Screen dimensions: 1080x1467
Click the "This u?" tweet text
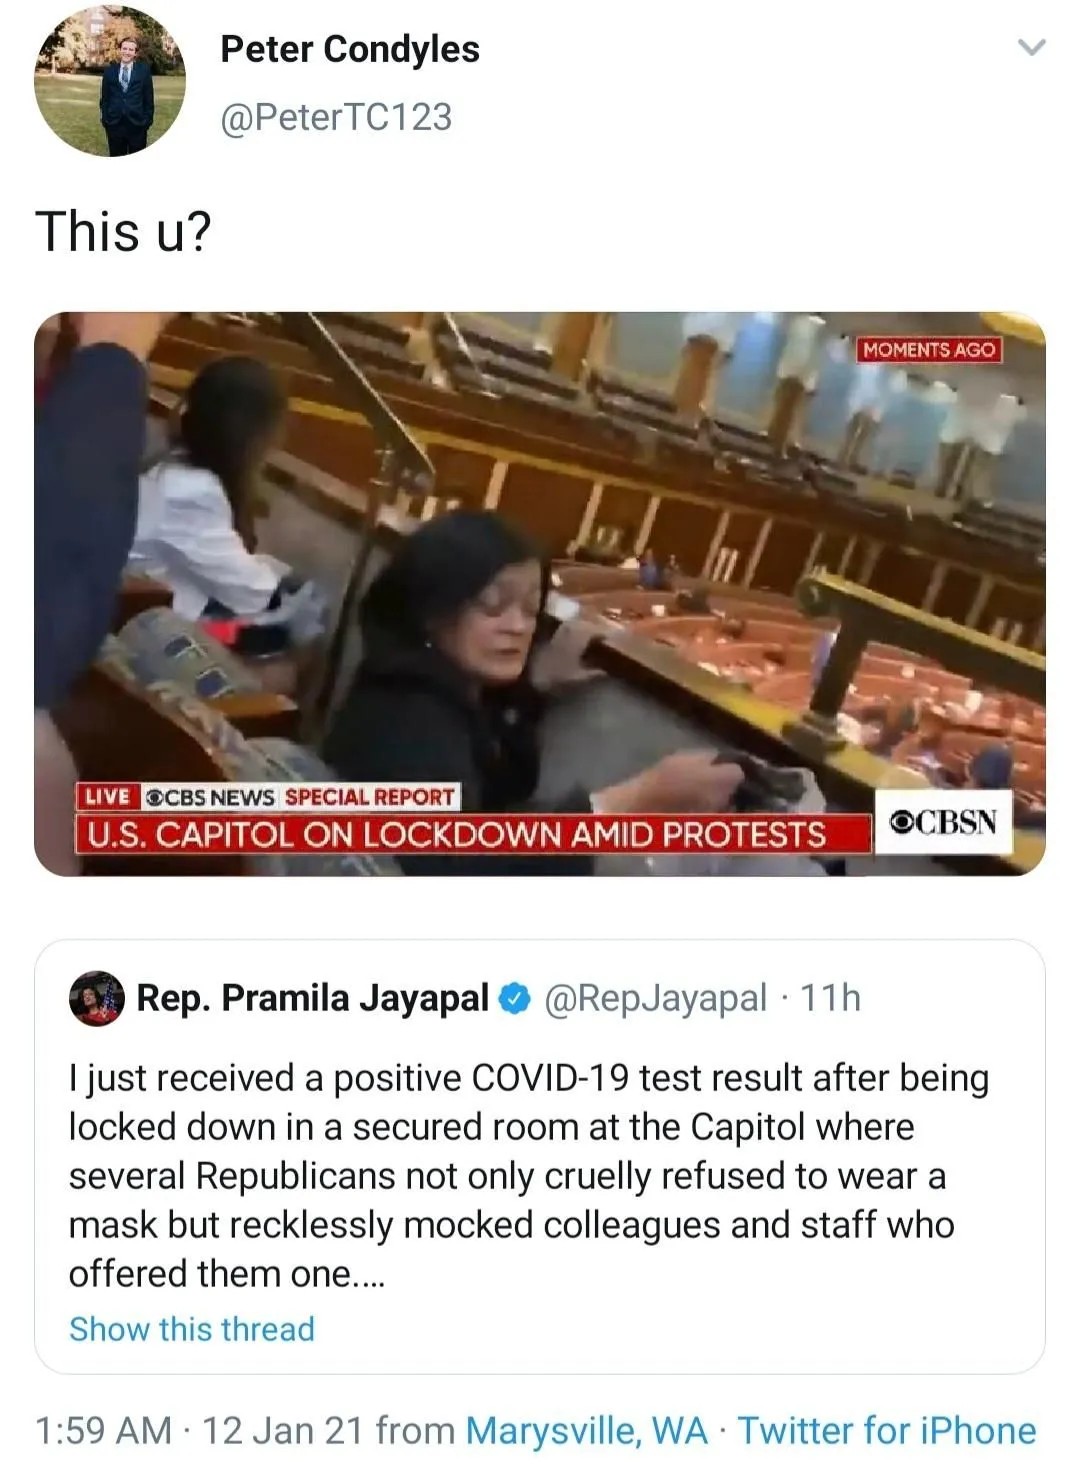tap(124, 232)
